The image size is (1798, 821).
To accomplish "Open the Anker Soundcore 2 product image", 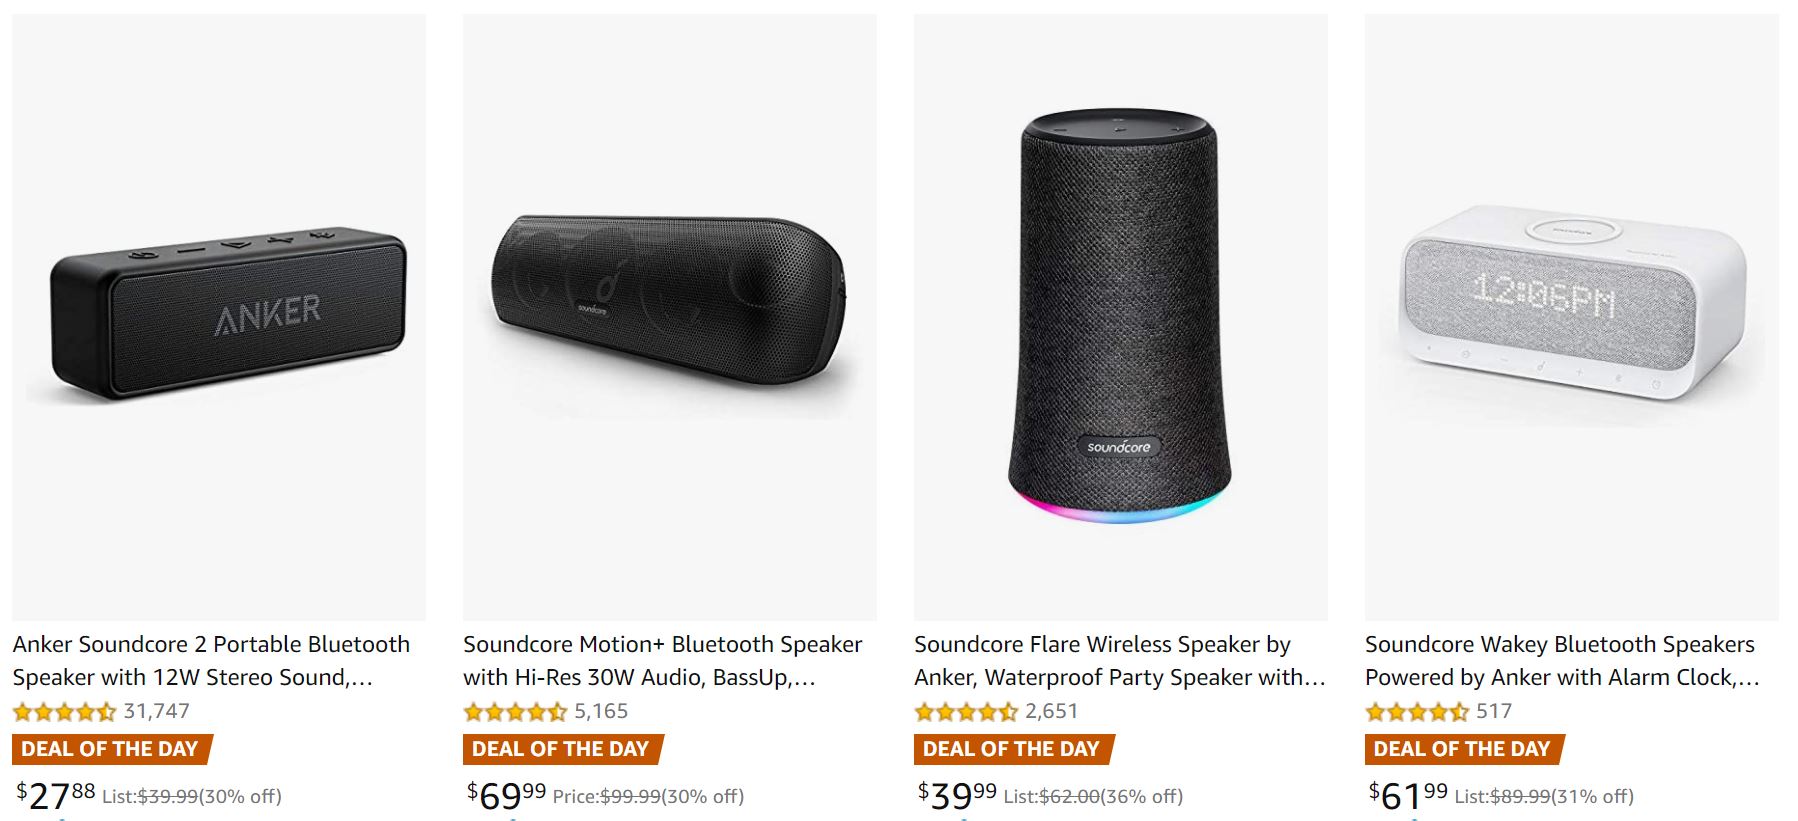I will click(219, 317).
